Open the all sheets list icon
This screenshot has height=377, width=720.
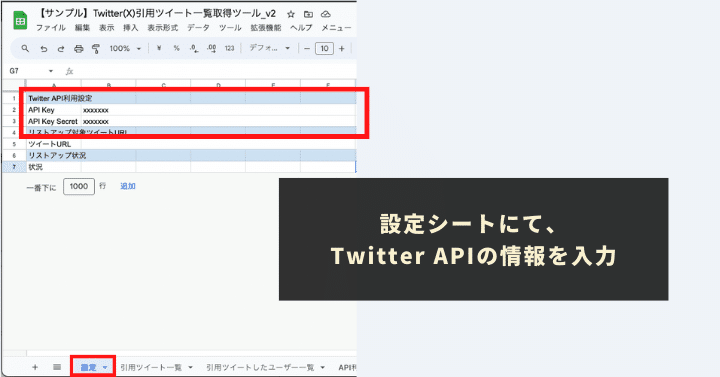pyautogui.click(x=57, y=367)
